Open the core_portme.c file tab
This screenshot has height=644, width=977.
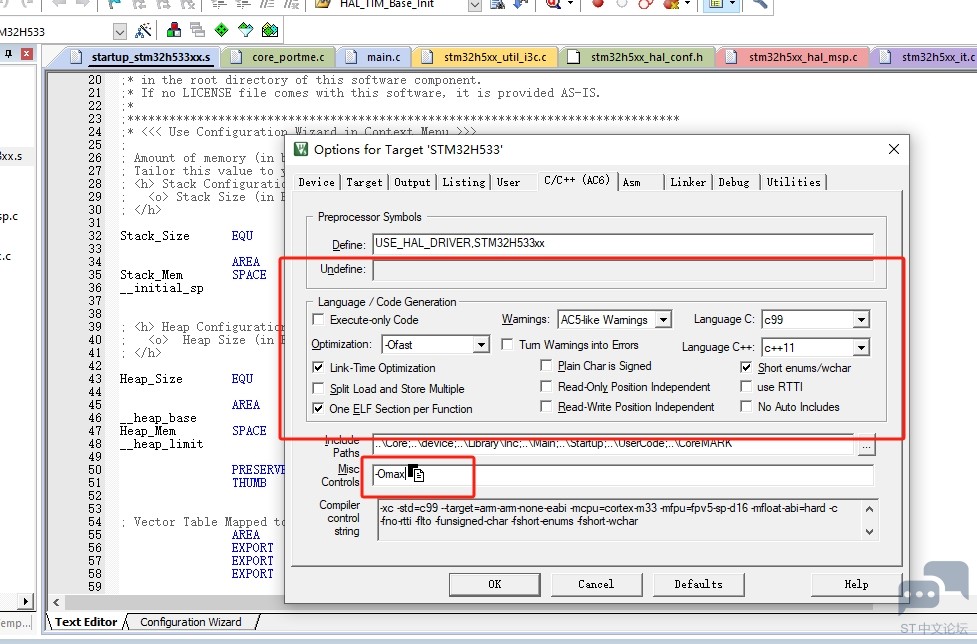[x=280, y=57]
